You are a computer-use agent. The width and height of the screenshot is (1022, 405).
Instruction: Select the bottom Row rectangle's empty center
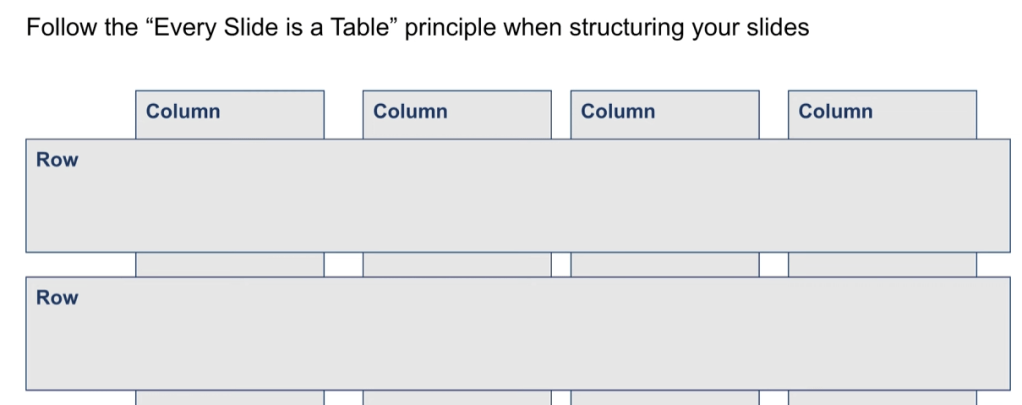518,334
